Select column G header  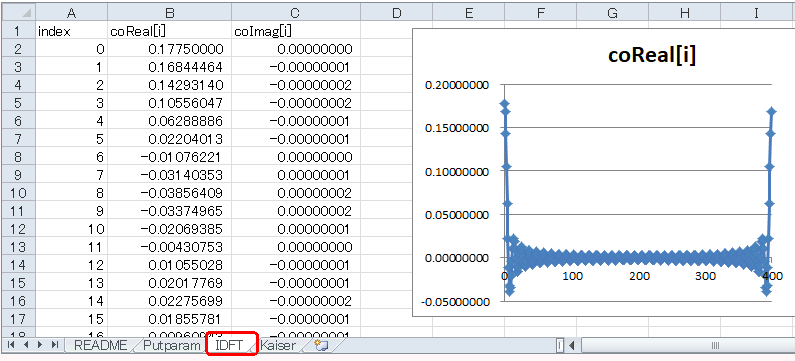pyautogui.click(x=612, y=12)
